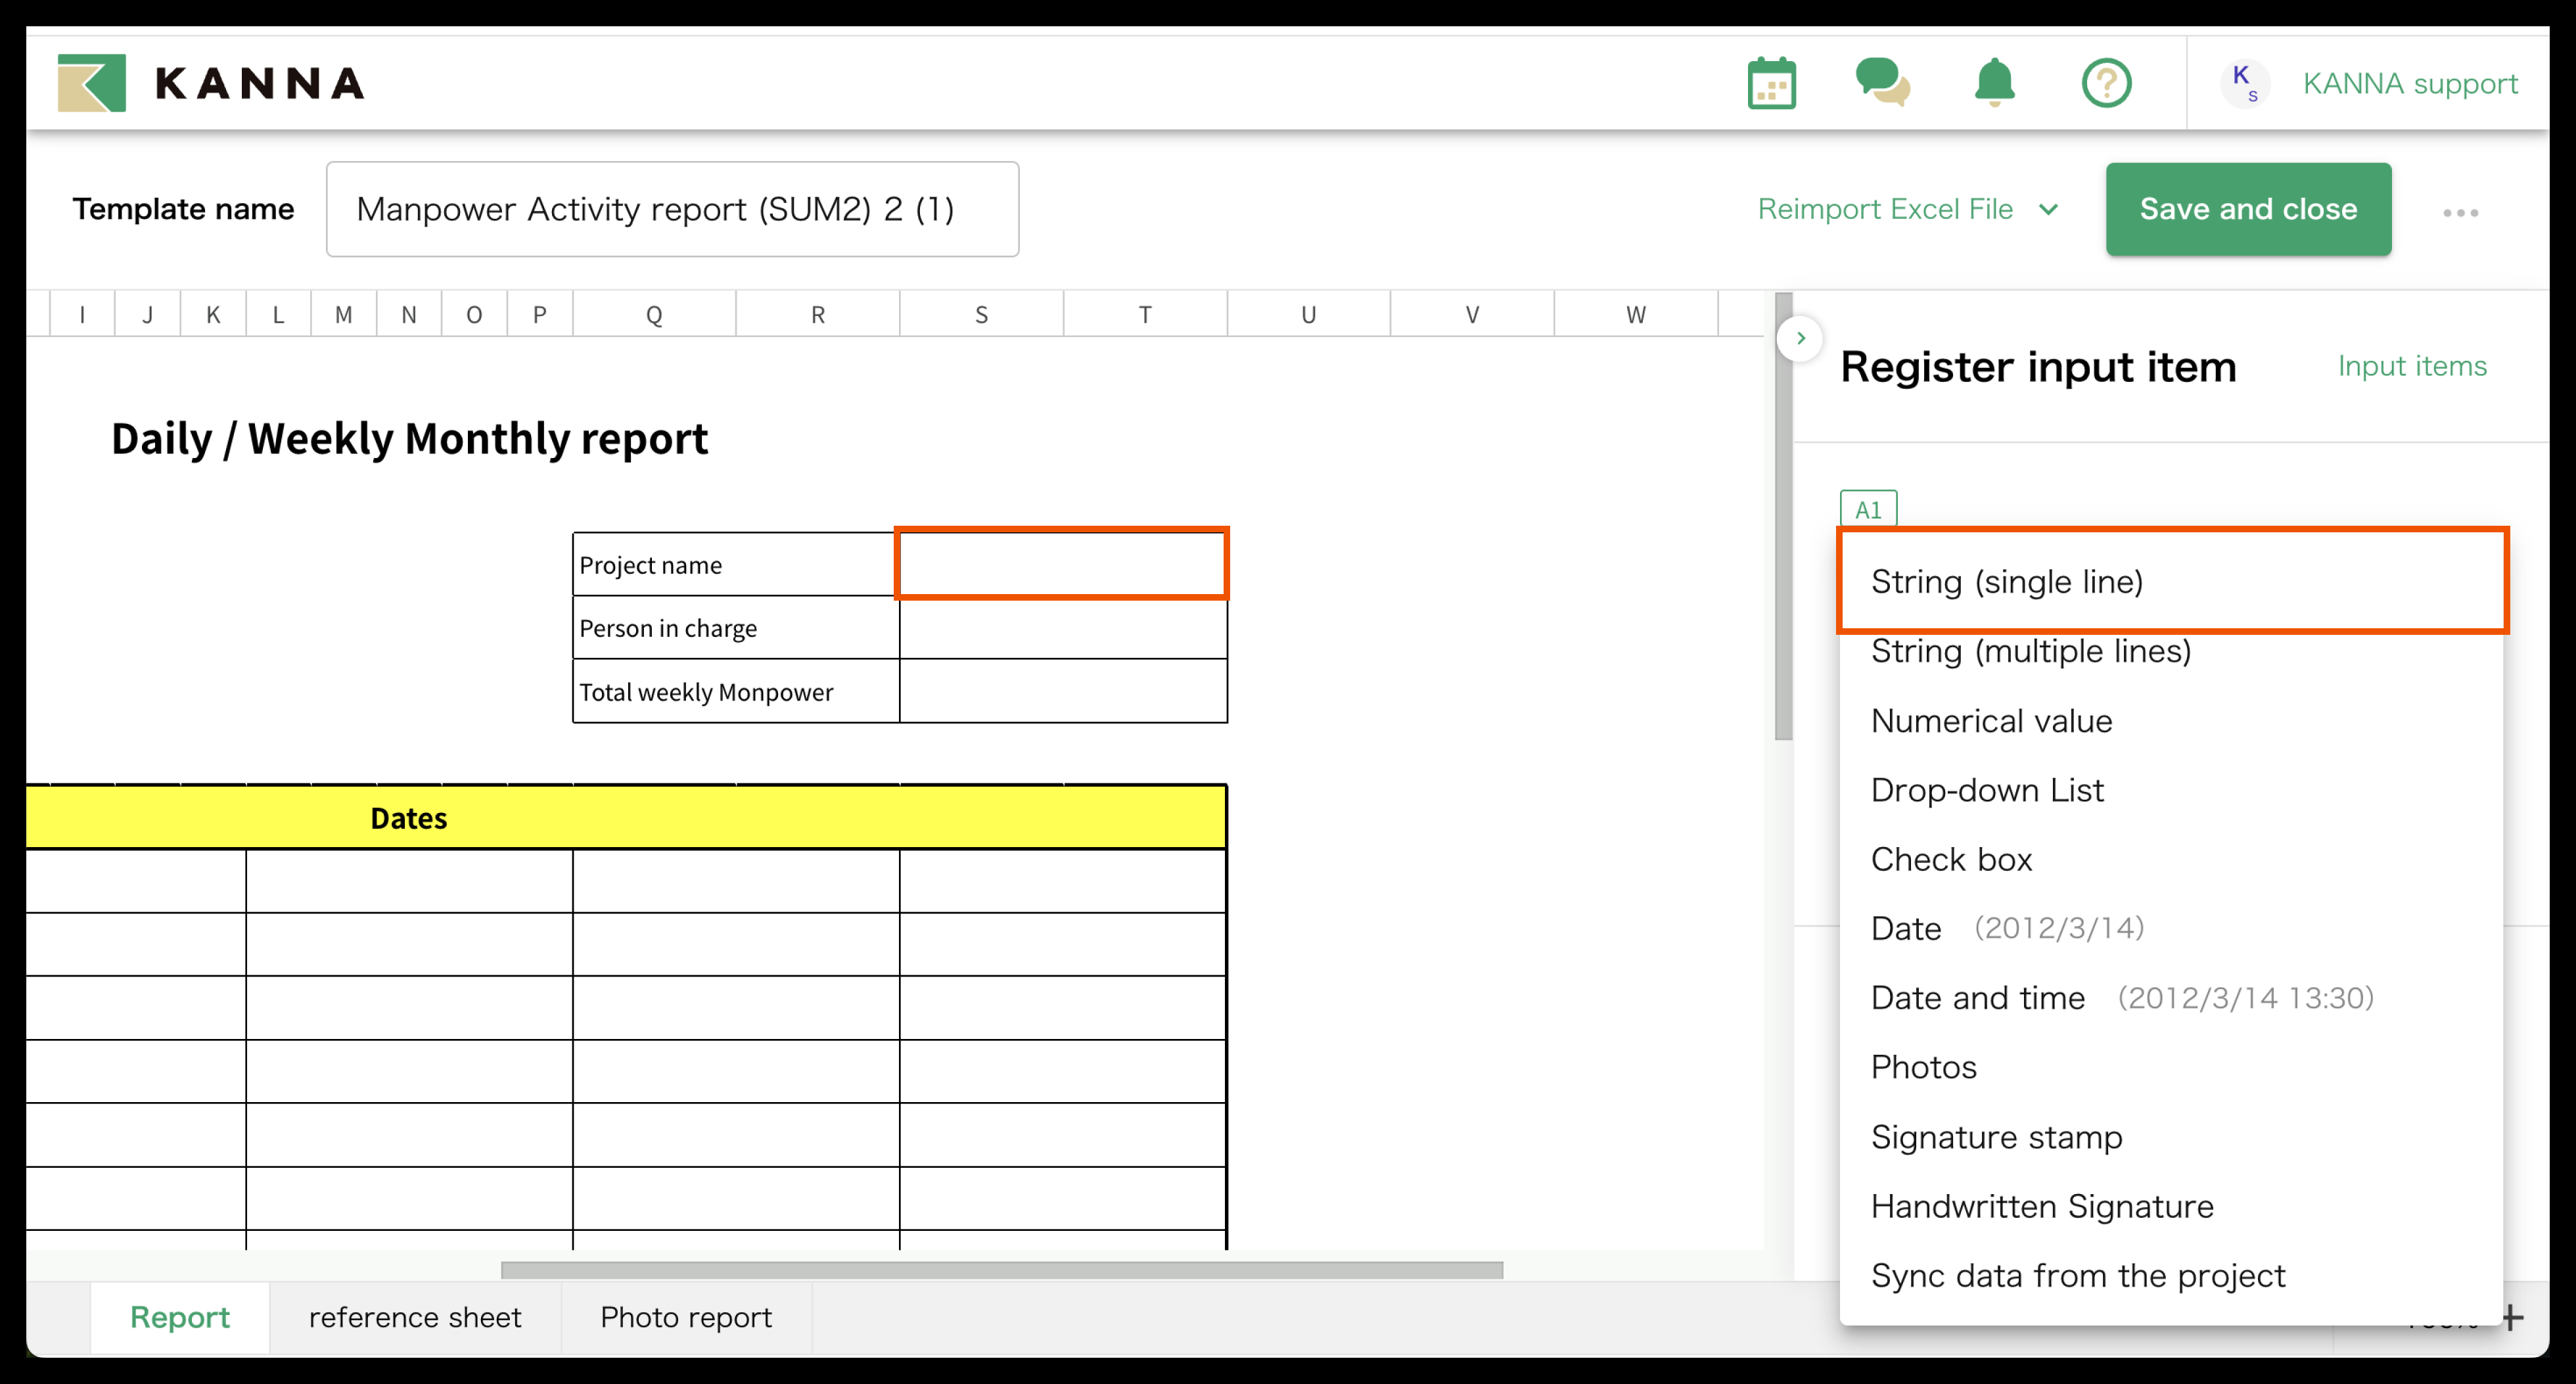Choose Check box input type
This screenshot has height=1384, width=2576.
tap(1951, 859)
